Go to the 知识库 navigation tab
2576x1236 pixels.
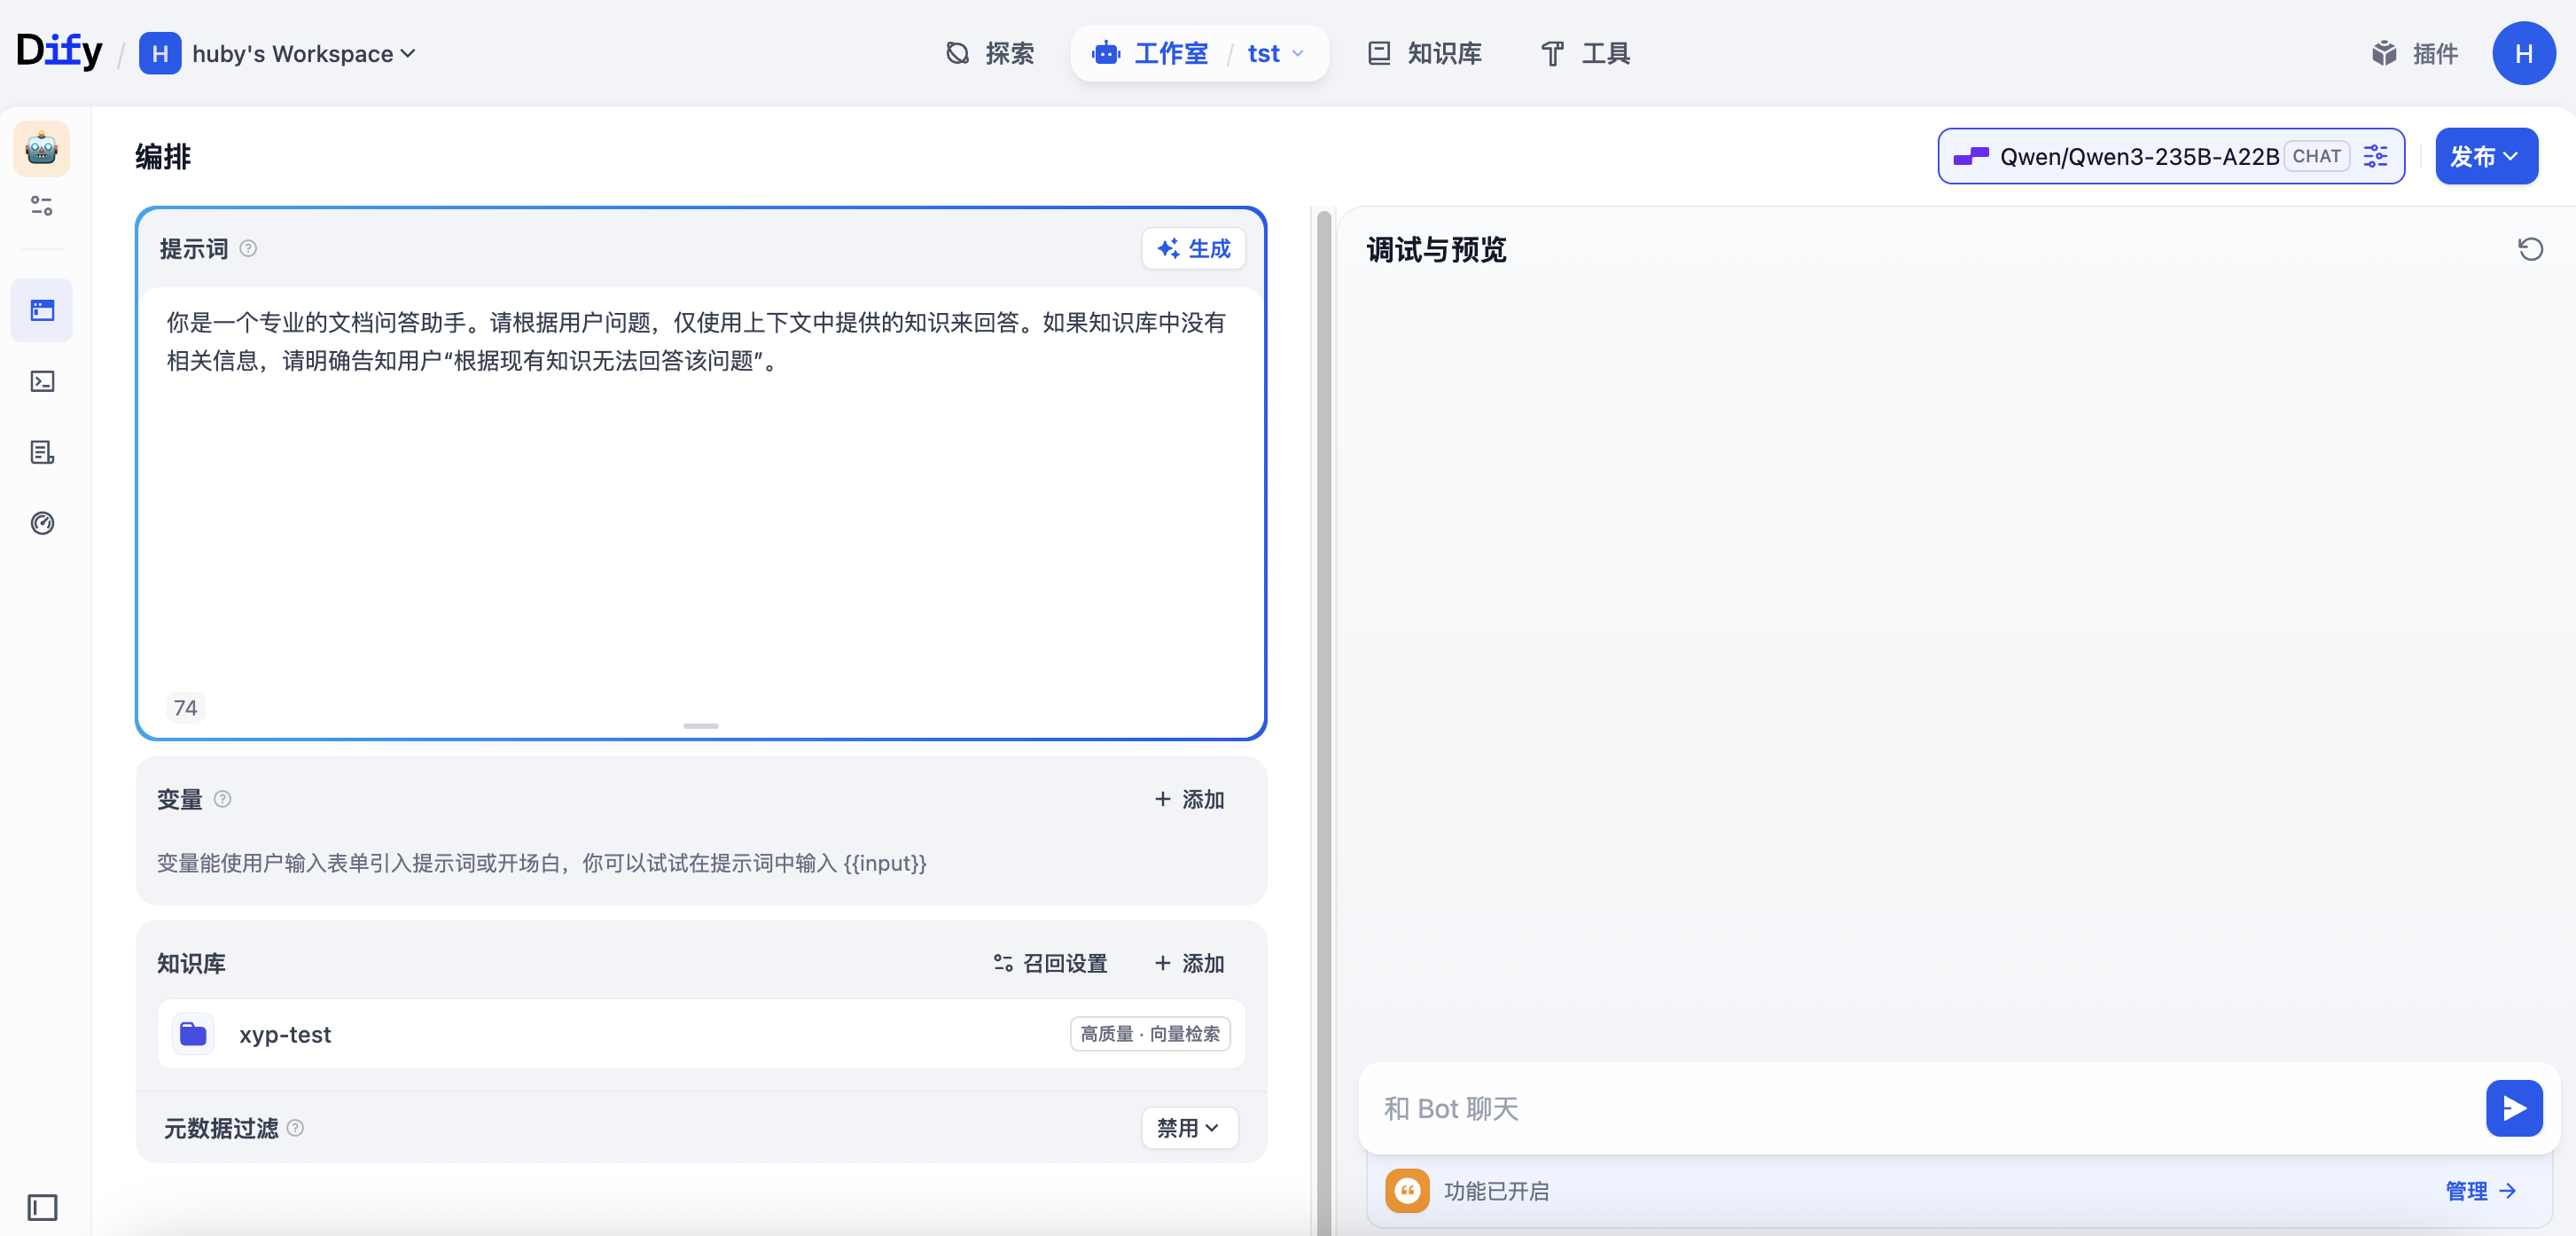pos(1424,54)
